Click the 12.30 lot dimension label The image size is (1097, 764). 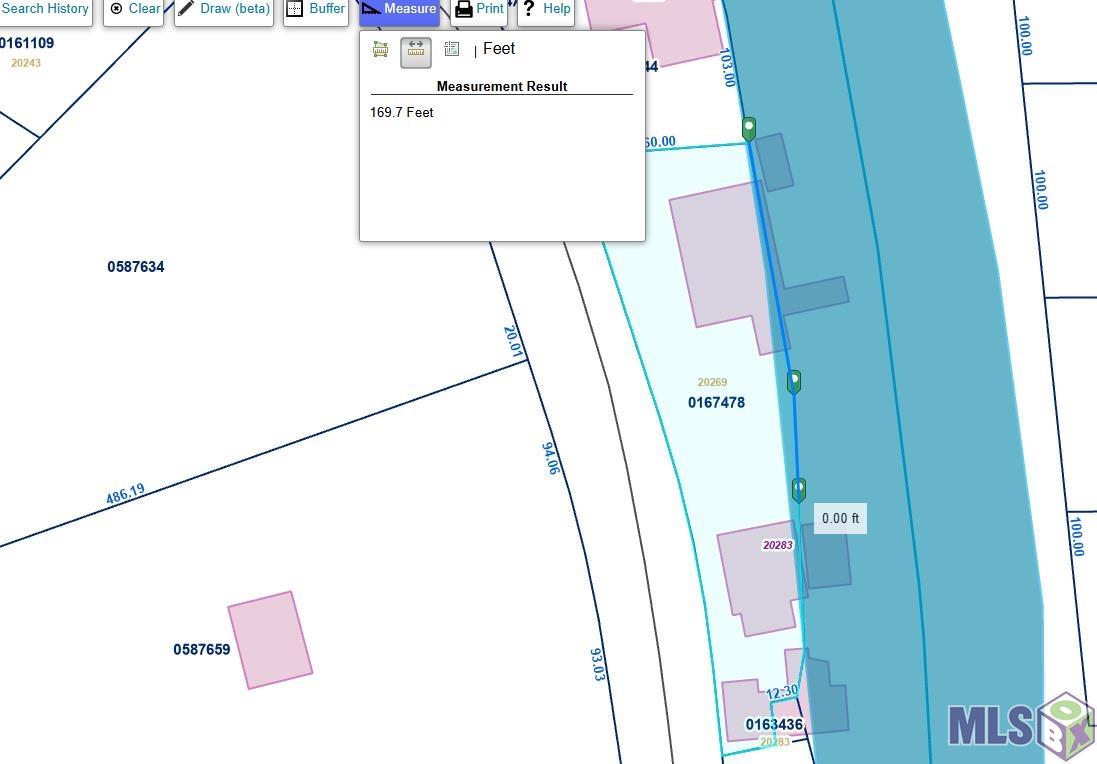[781, 693]
